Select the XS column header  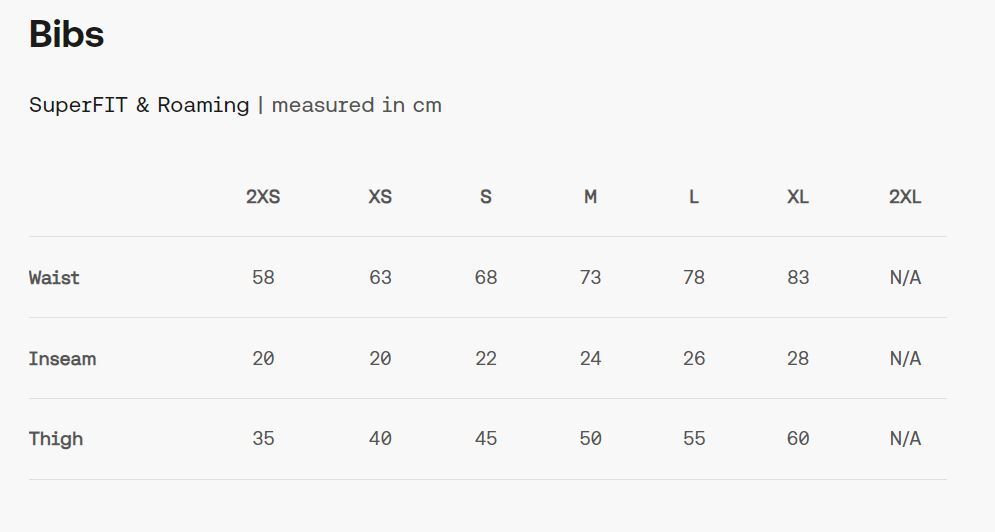click(x=380, y=197)
